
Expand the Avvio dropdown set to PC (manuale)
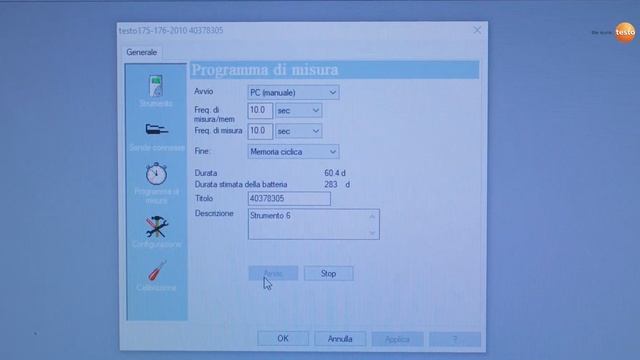pos(293,93)
